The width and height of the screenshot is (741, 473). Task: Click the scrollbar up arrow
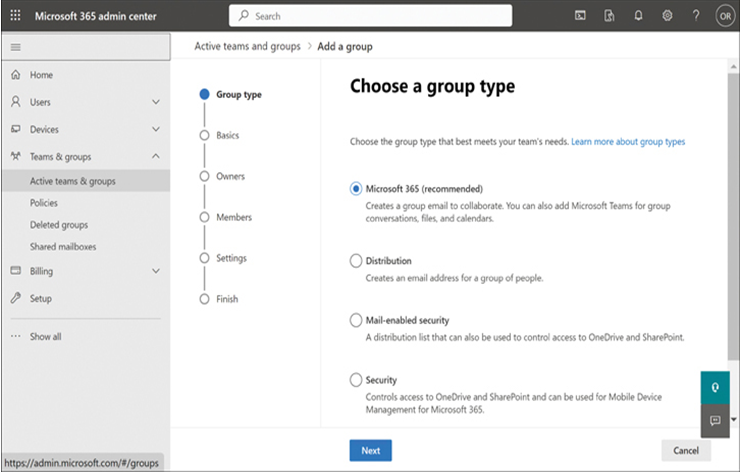(x=733, y=67)
